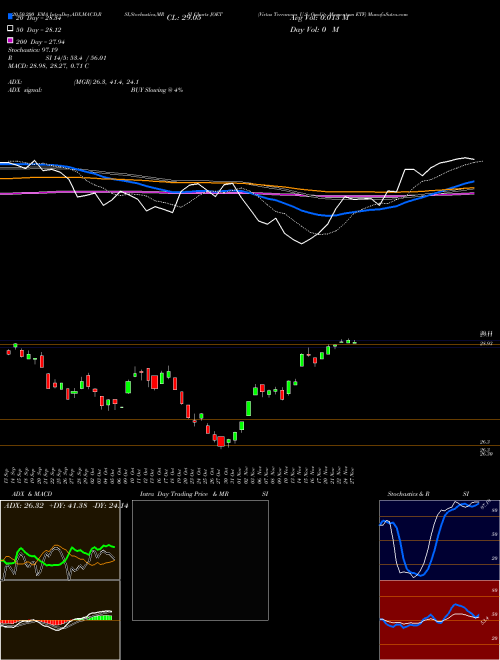Image resolution: width=500 pixels, height=660 pixels.
Task: Click the 'BUY Slowing @ 4%' signal text
Action: tap(157, 90)
